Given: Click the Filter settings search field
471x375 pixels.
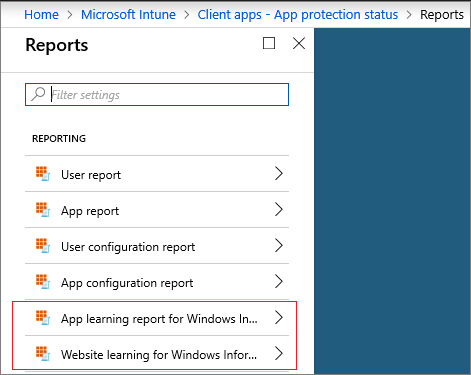Looking at the screenshot, I should [x=157, y=95].
